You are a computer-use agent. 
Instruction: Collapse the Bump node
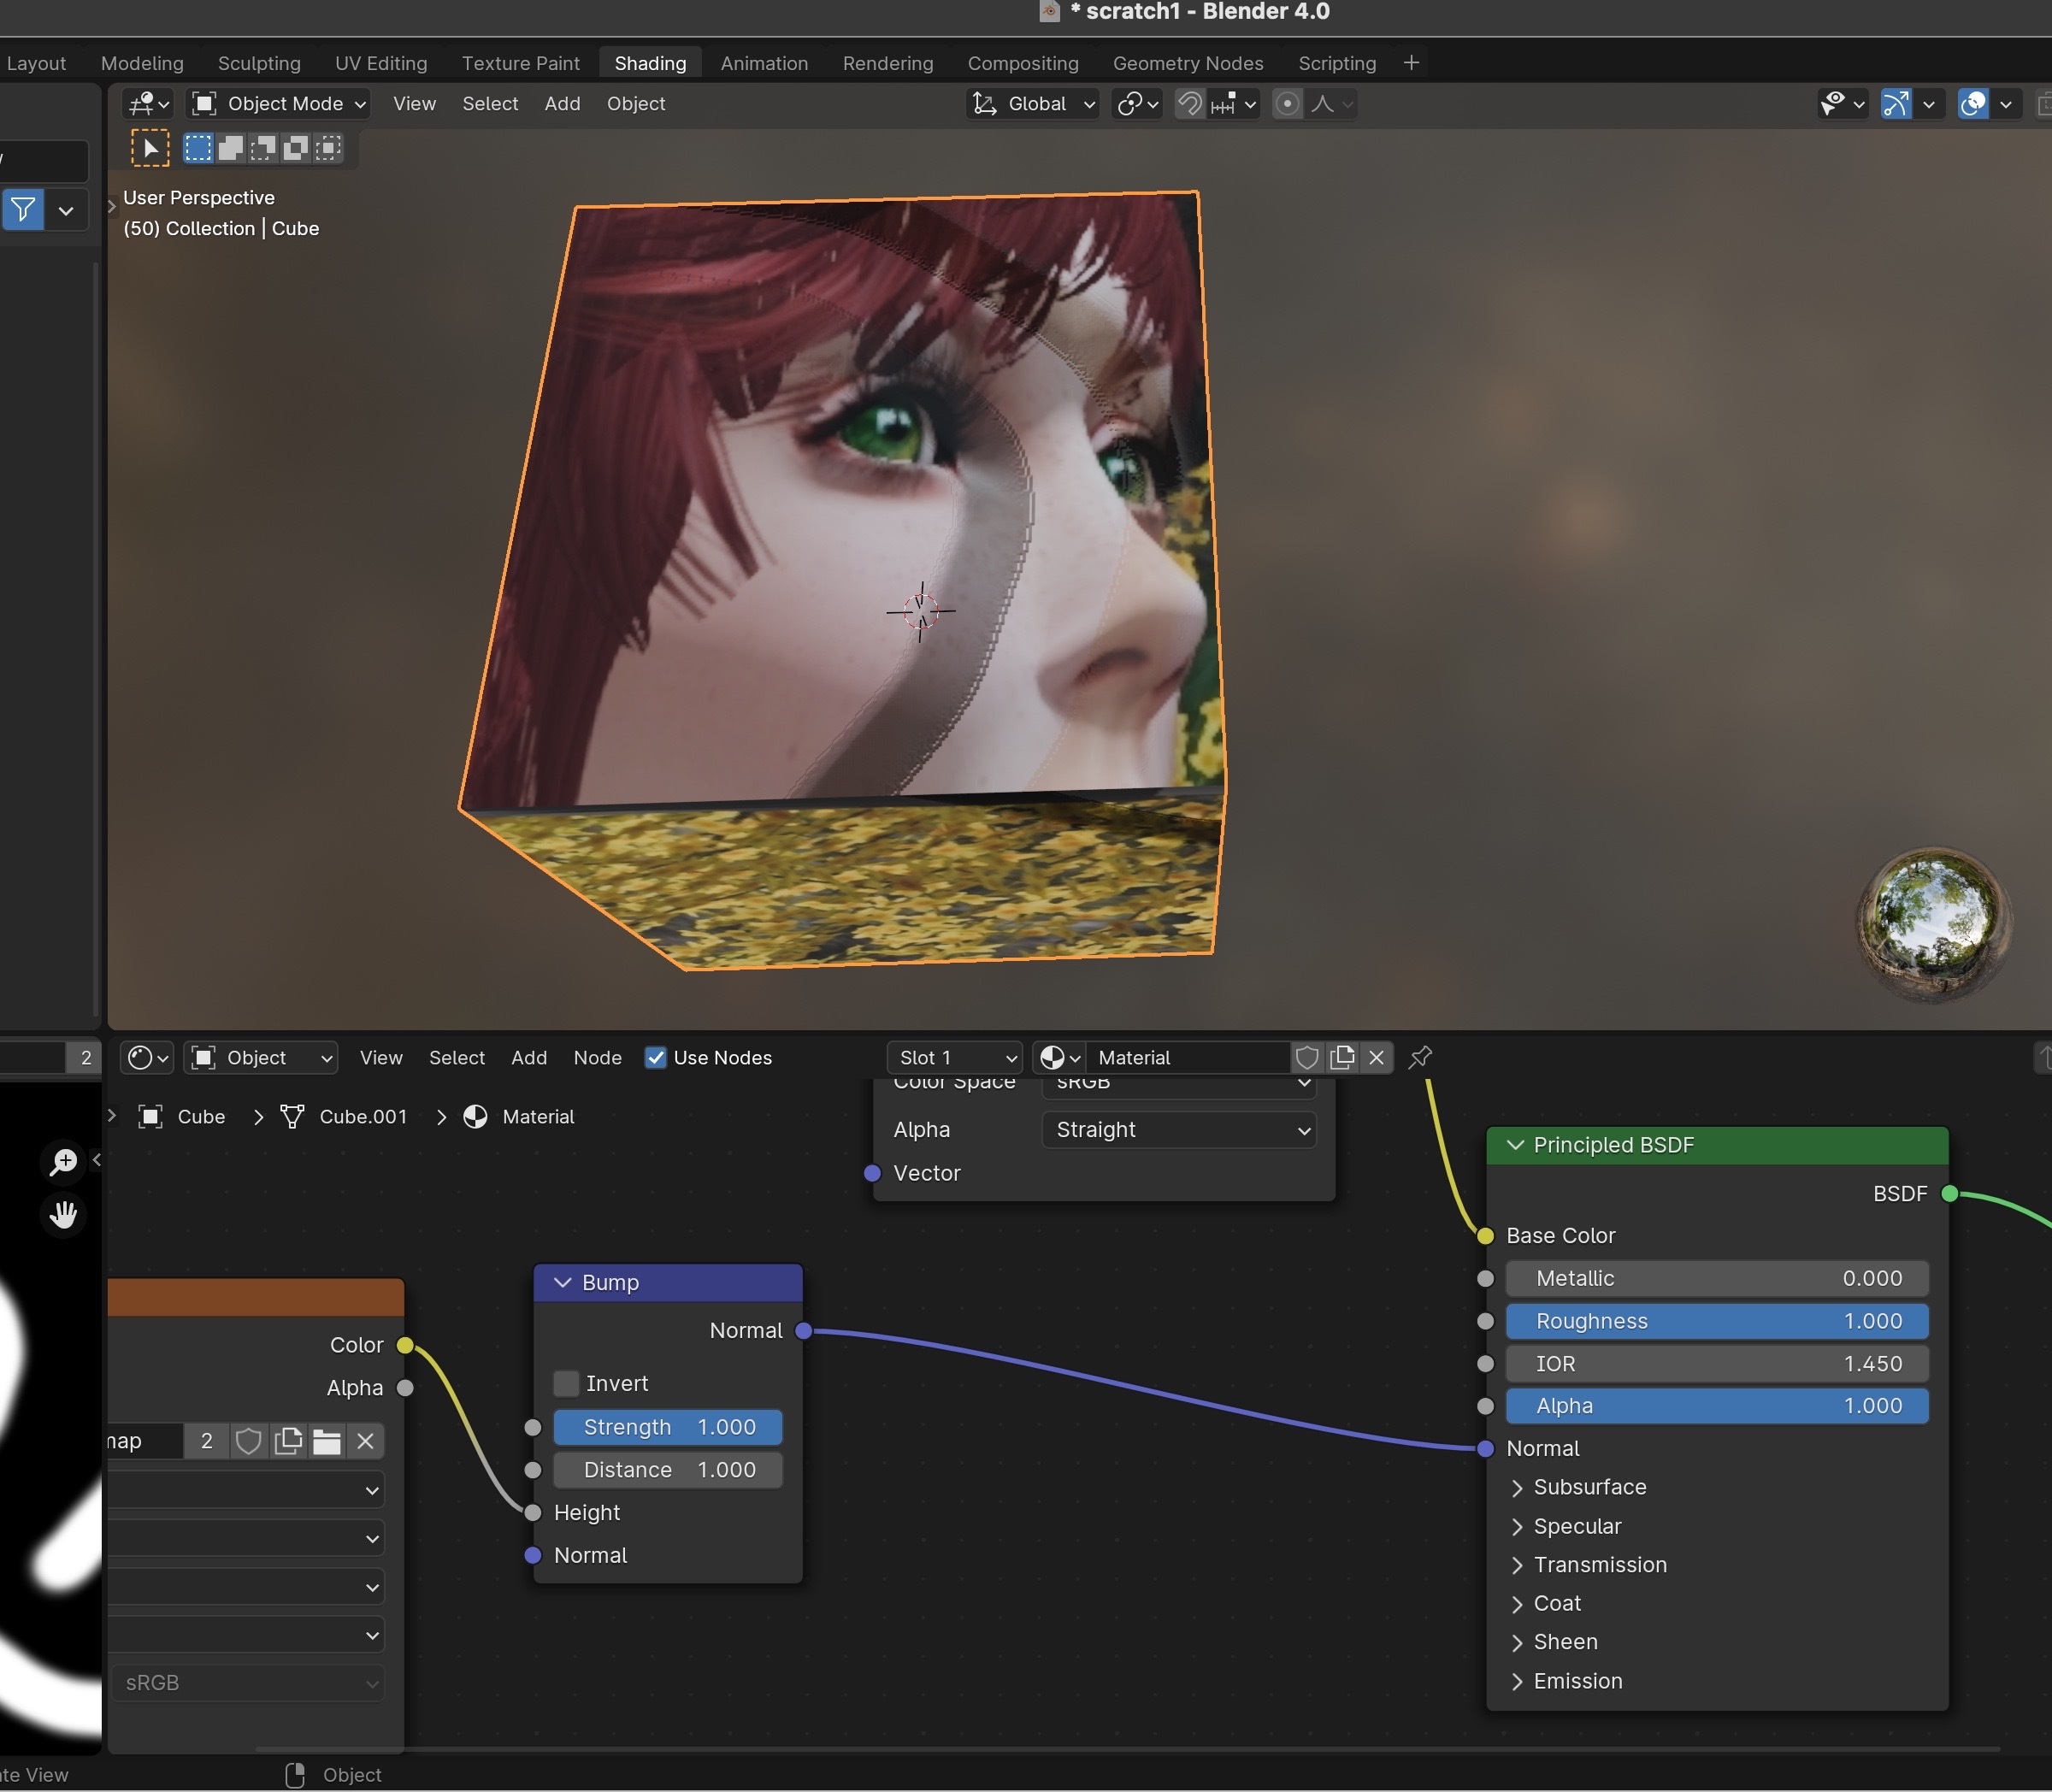[x=563, y=1283]
